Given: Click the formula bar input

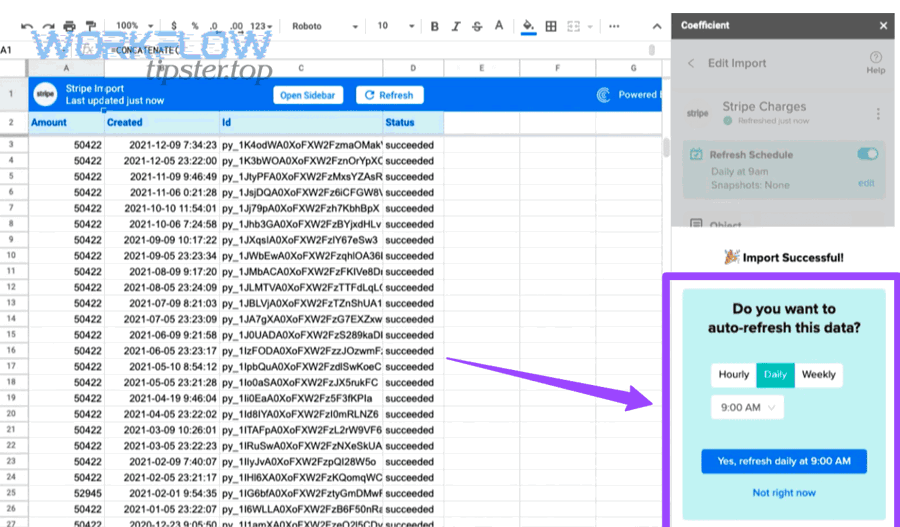Looking at the screenshot, I should tap(379, 50).
